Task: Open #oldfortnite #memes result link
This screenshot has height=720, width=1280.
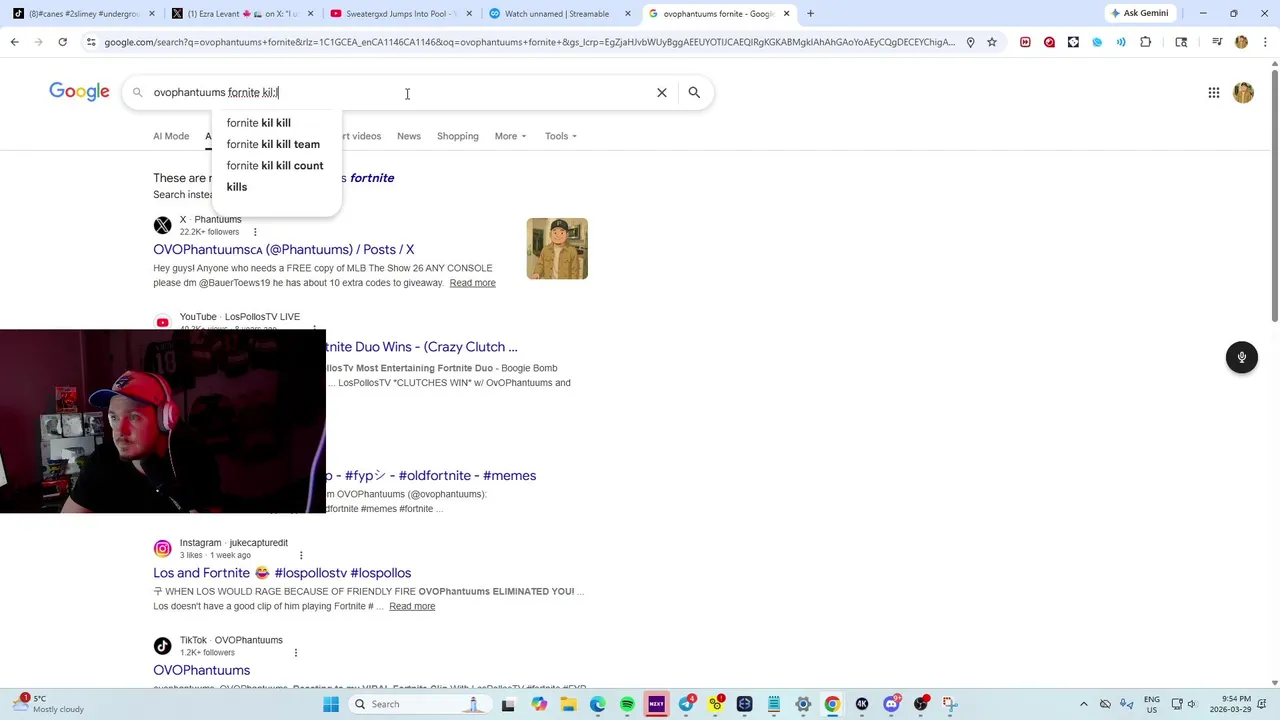Action: 431,475
